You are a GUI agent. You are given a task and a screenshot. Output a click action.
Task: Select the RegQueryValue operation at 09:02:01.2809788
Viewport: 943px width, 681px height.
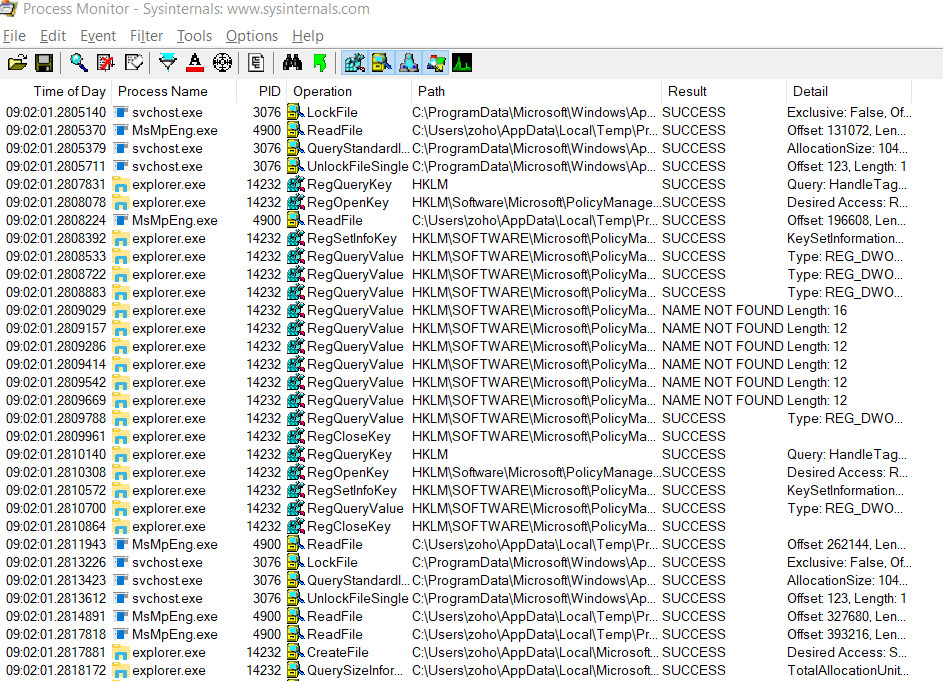pyautogui.click(x=355, y=418)
